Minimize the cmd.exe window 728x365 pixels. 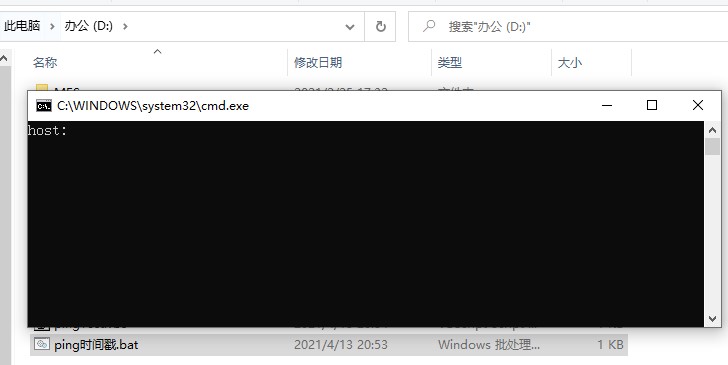606,105
